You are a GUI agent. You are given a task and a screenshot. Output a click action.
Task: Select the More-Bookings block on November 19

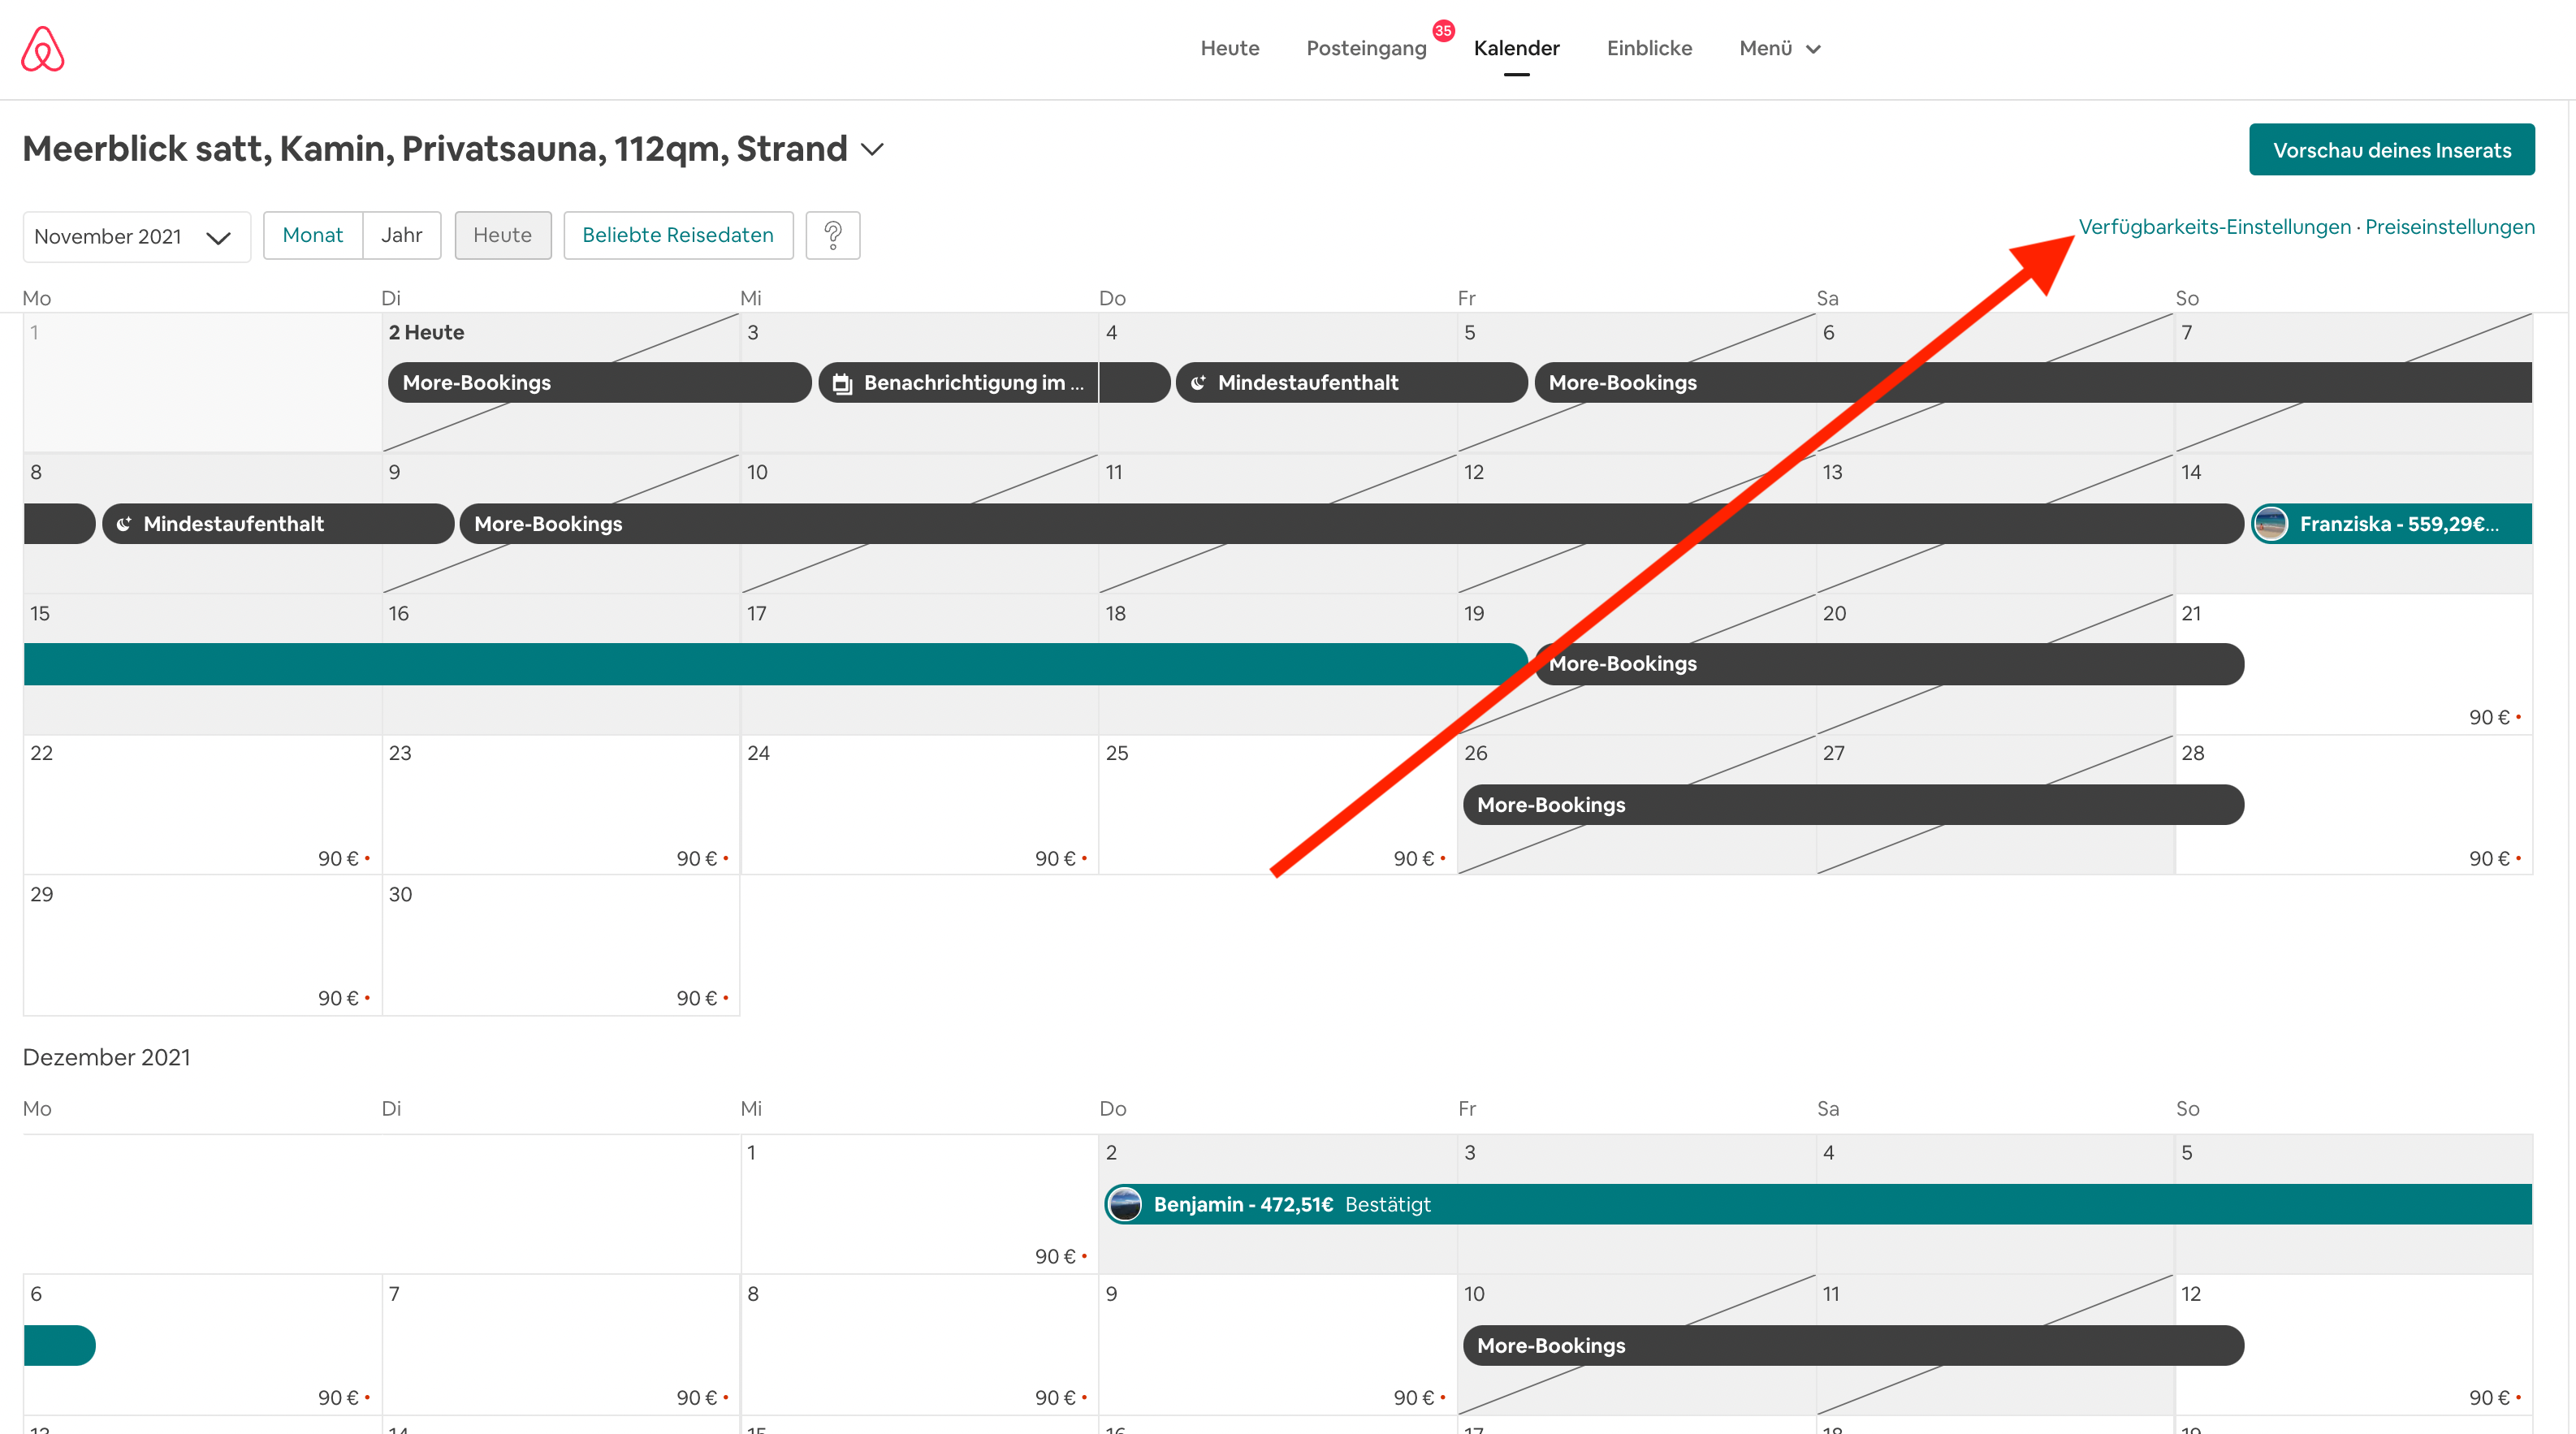point(1889,664)
